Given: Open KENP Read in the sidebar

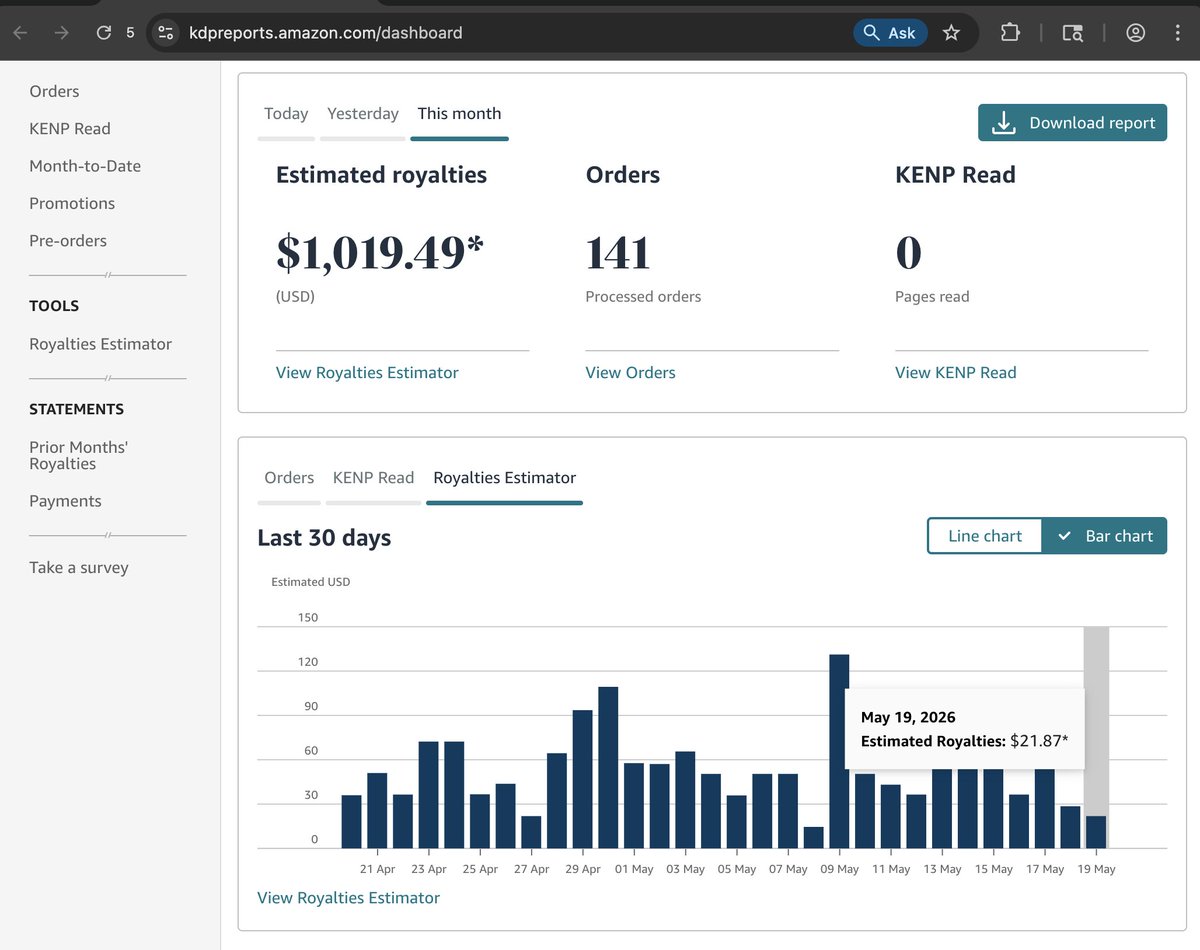Looking at the screenshot, I should click(70, 128).
